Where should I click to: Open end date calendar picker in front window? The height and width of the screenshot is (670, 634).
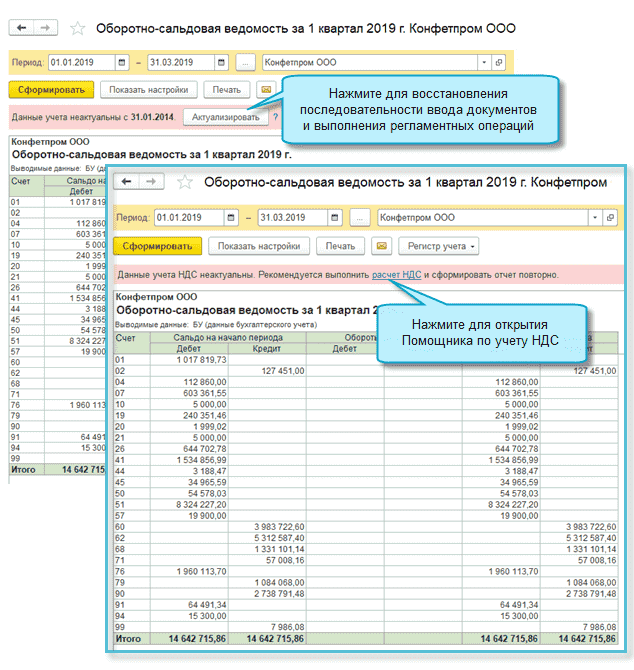[x=335, y=217]
